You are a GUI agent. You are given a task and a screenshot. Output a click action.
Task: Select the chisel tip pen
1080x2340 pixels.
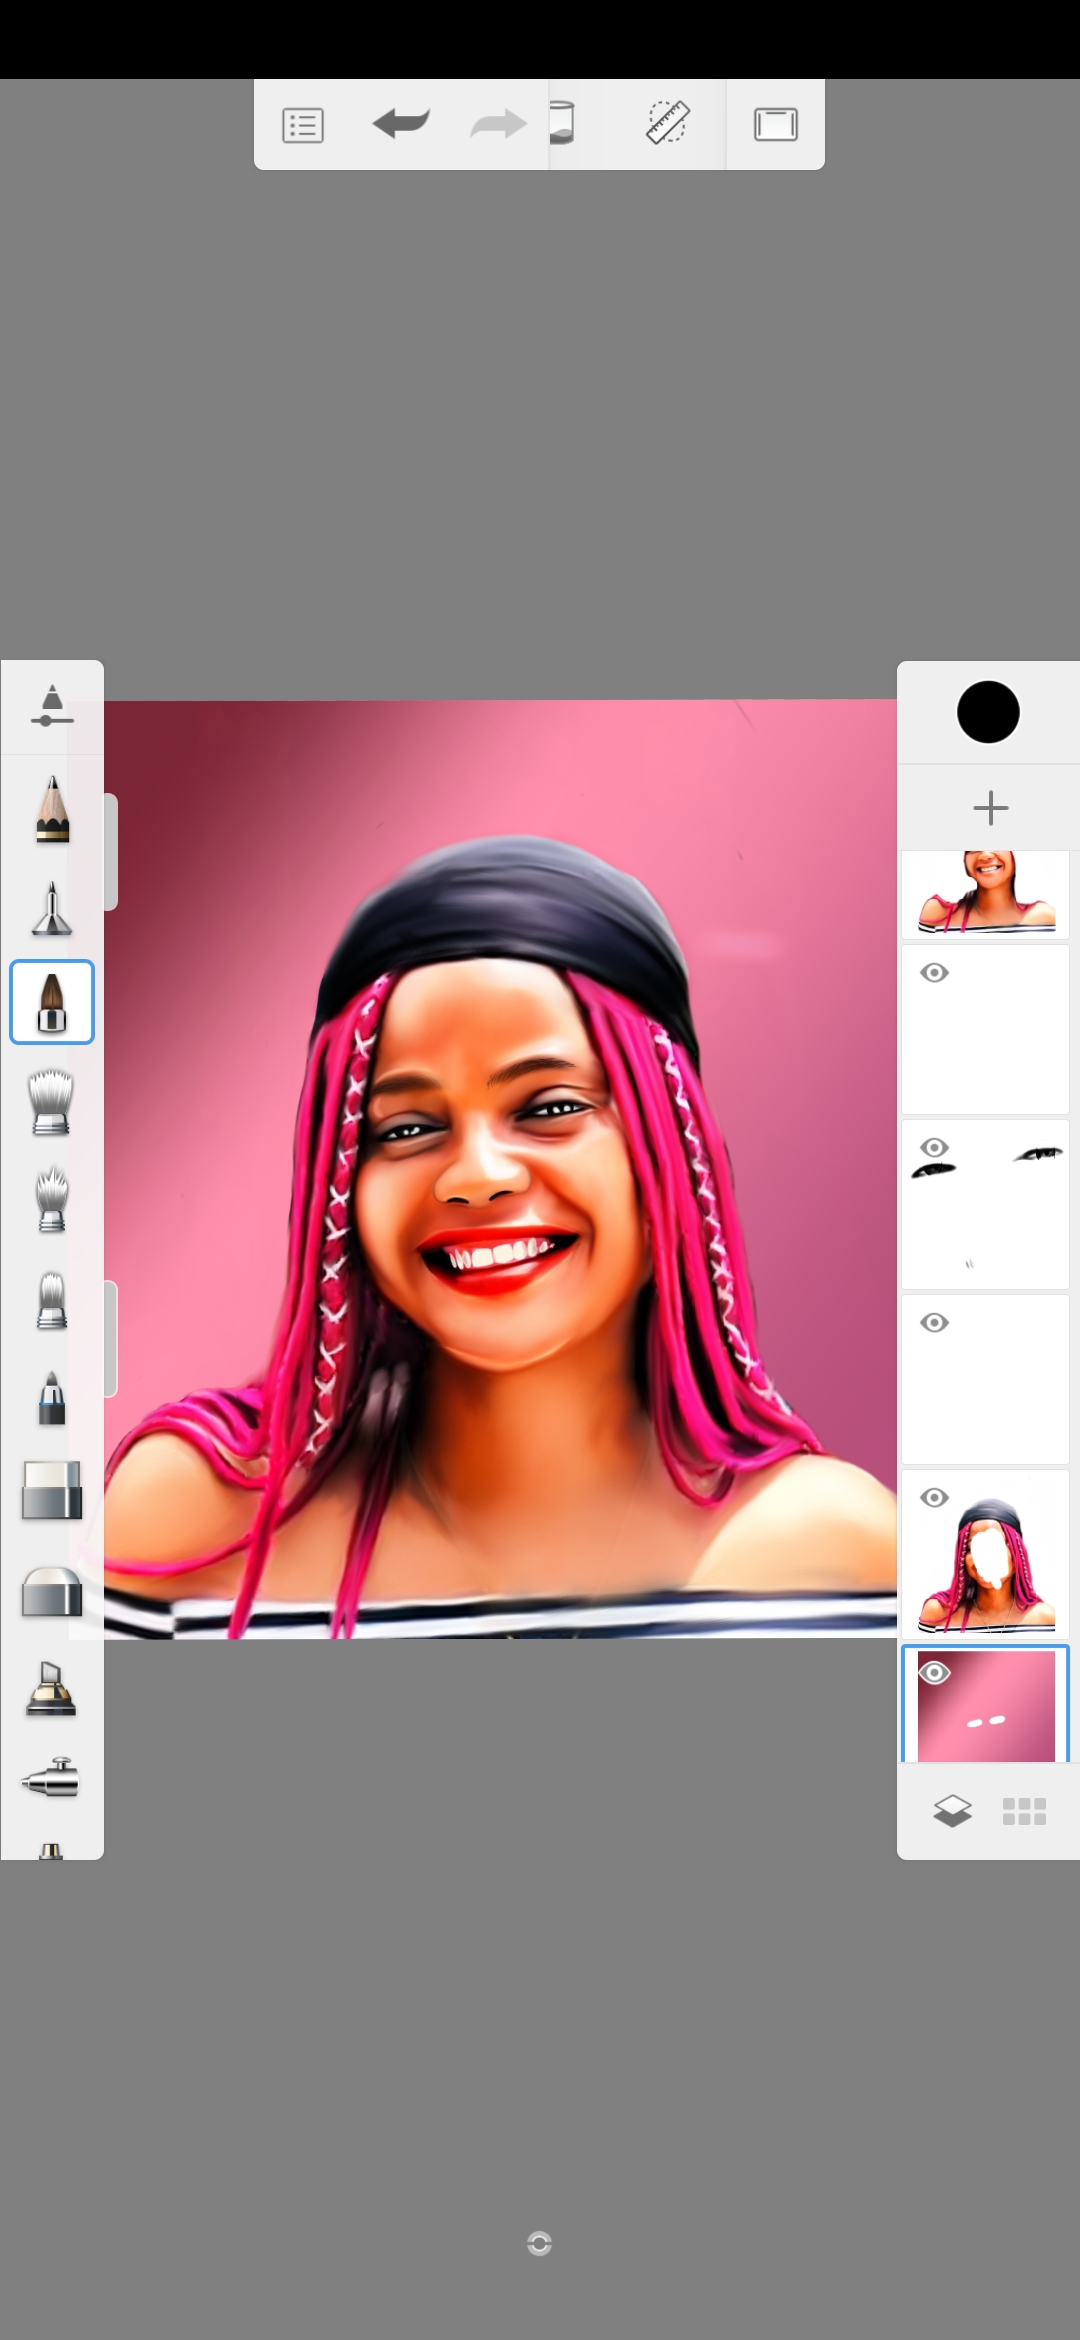tap(52, 1688)
